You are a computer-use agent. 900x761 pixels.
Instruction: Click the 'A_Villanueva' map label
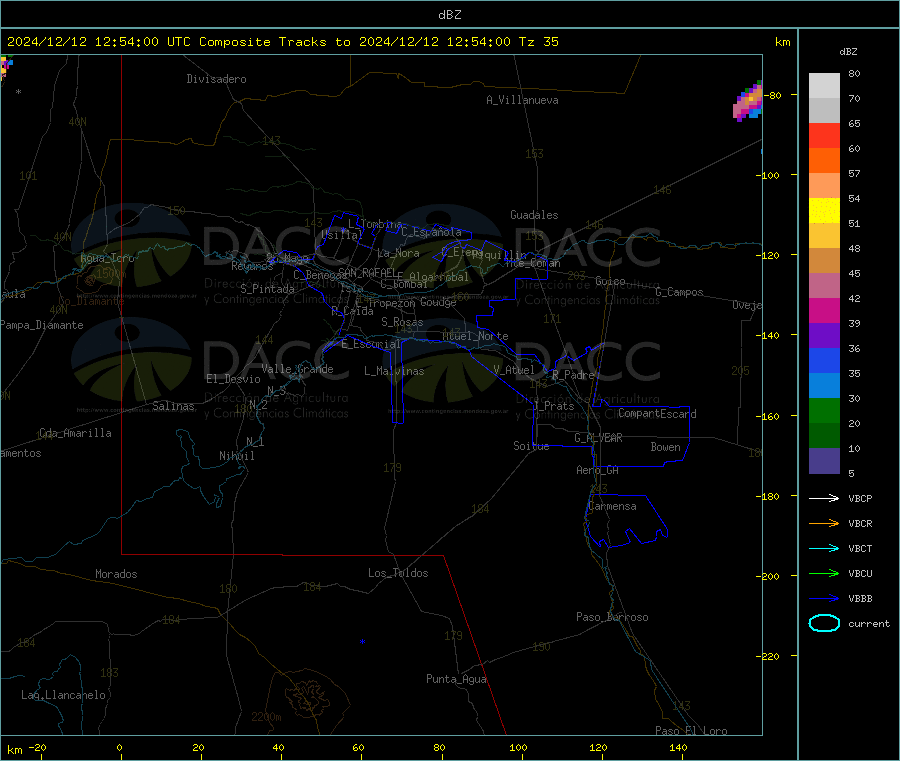pyautogui.click(x=522, y=100)
